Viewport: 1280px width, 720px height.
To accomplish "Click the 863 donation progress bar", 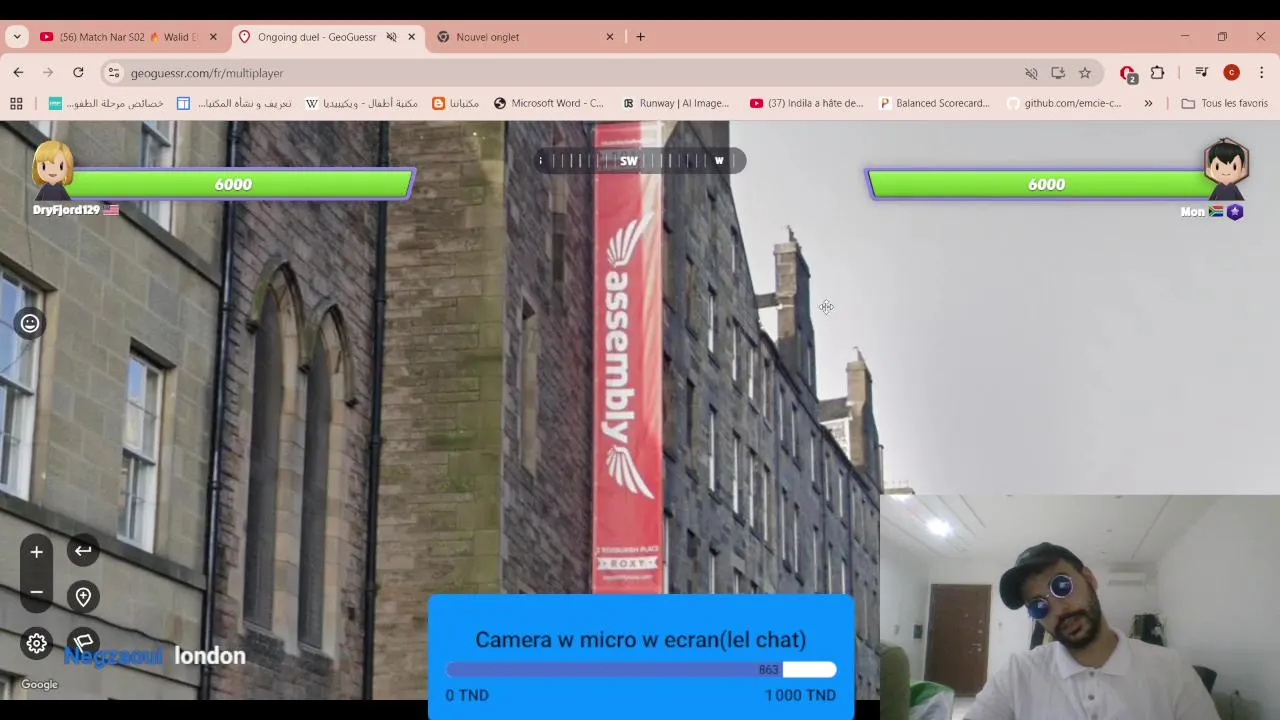I will [x=640, y=669].
